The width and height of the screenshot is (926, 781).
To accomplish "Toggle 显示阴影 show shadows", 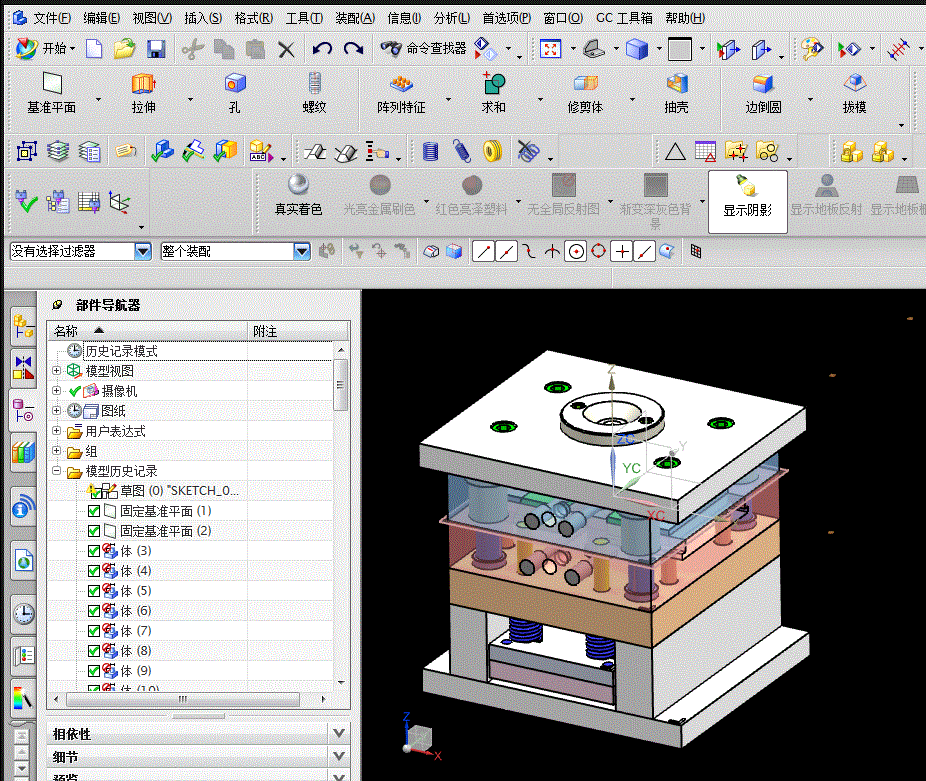I will [748, 202].
